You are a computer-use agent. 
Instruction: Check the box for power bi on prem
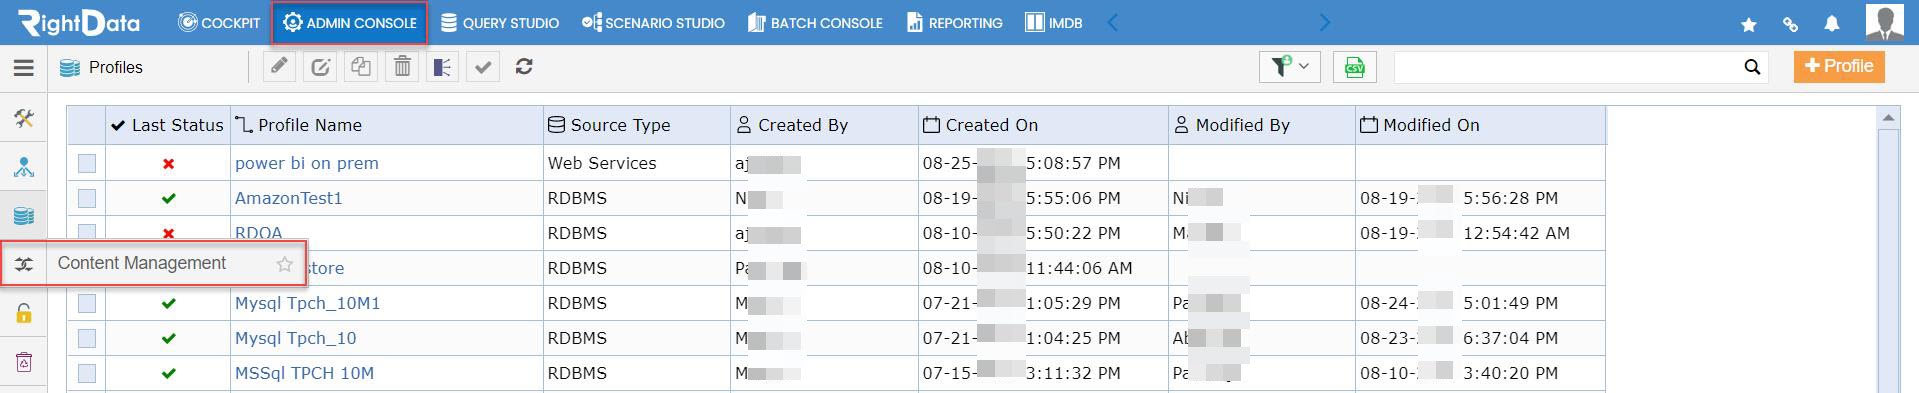click(87, 163)
